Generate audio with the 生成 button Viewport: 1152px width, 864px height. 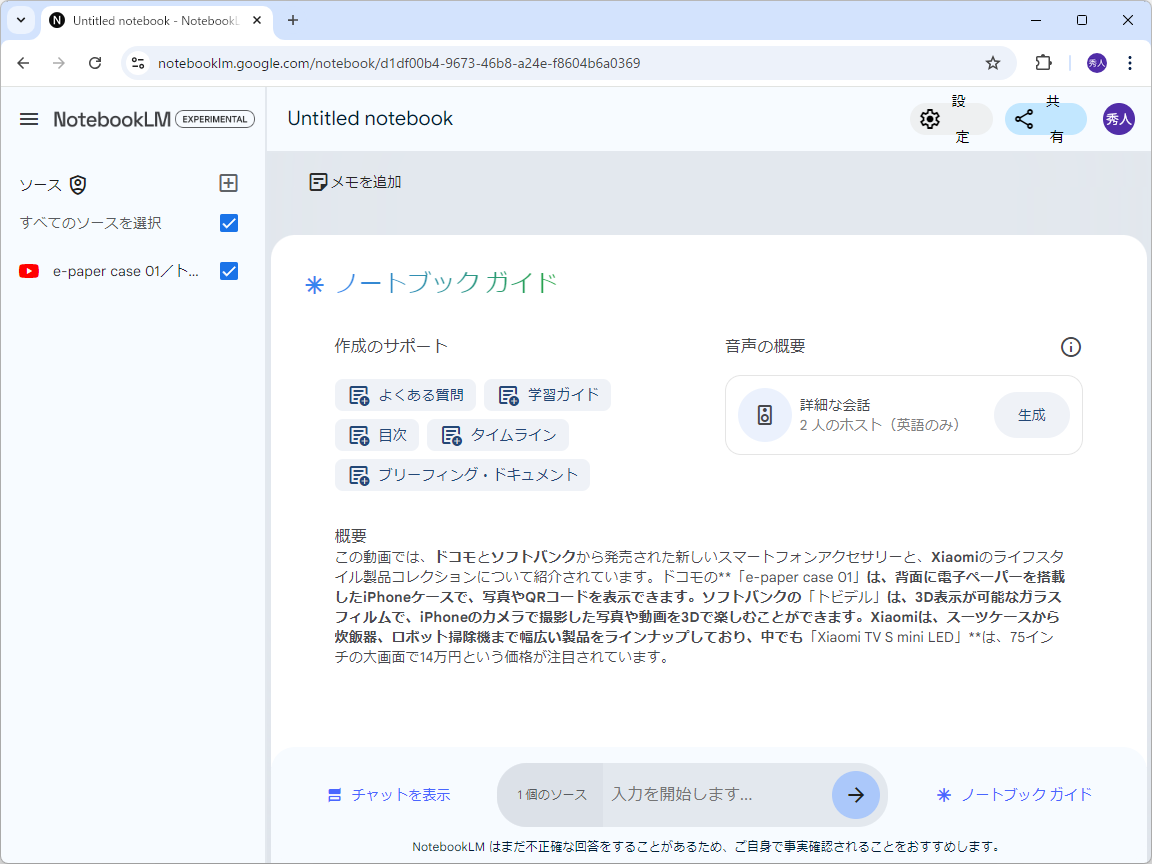[x=1031, y=414]
